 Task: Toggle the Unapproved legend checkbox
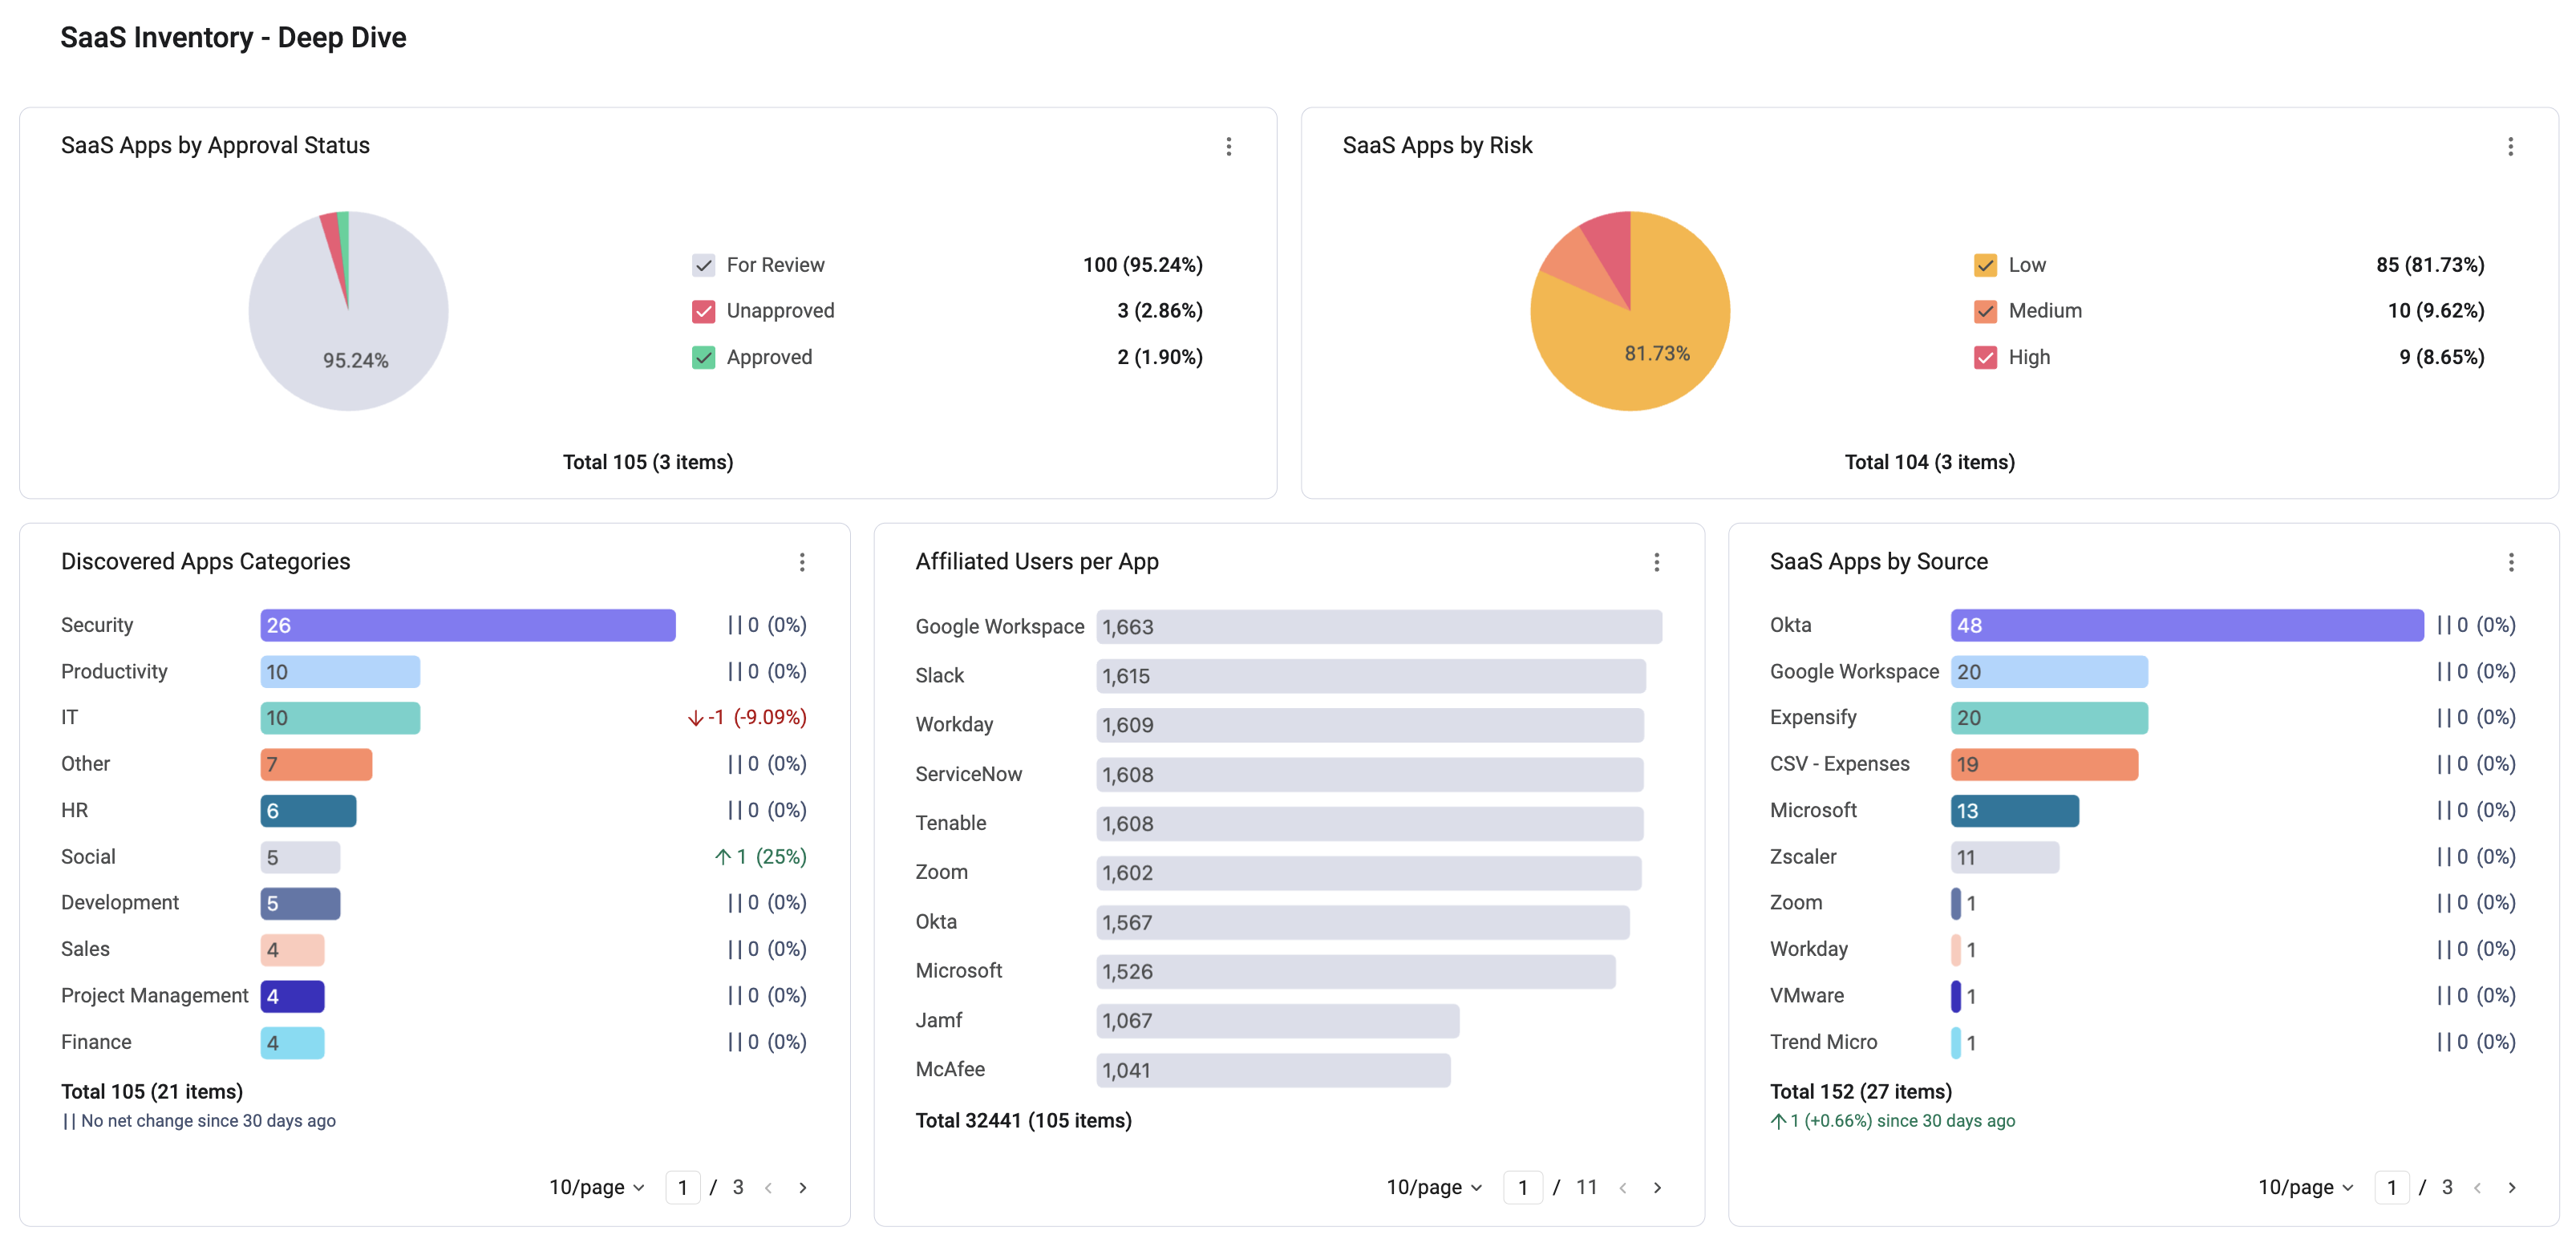pos(703,311)
